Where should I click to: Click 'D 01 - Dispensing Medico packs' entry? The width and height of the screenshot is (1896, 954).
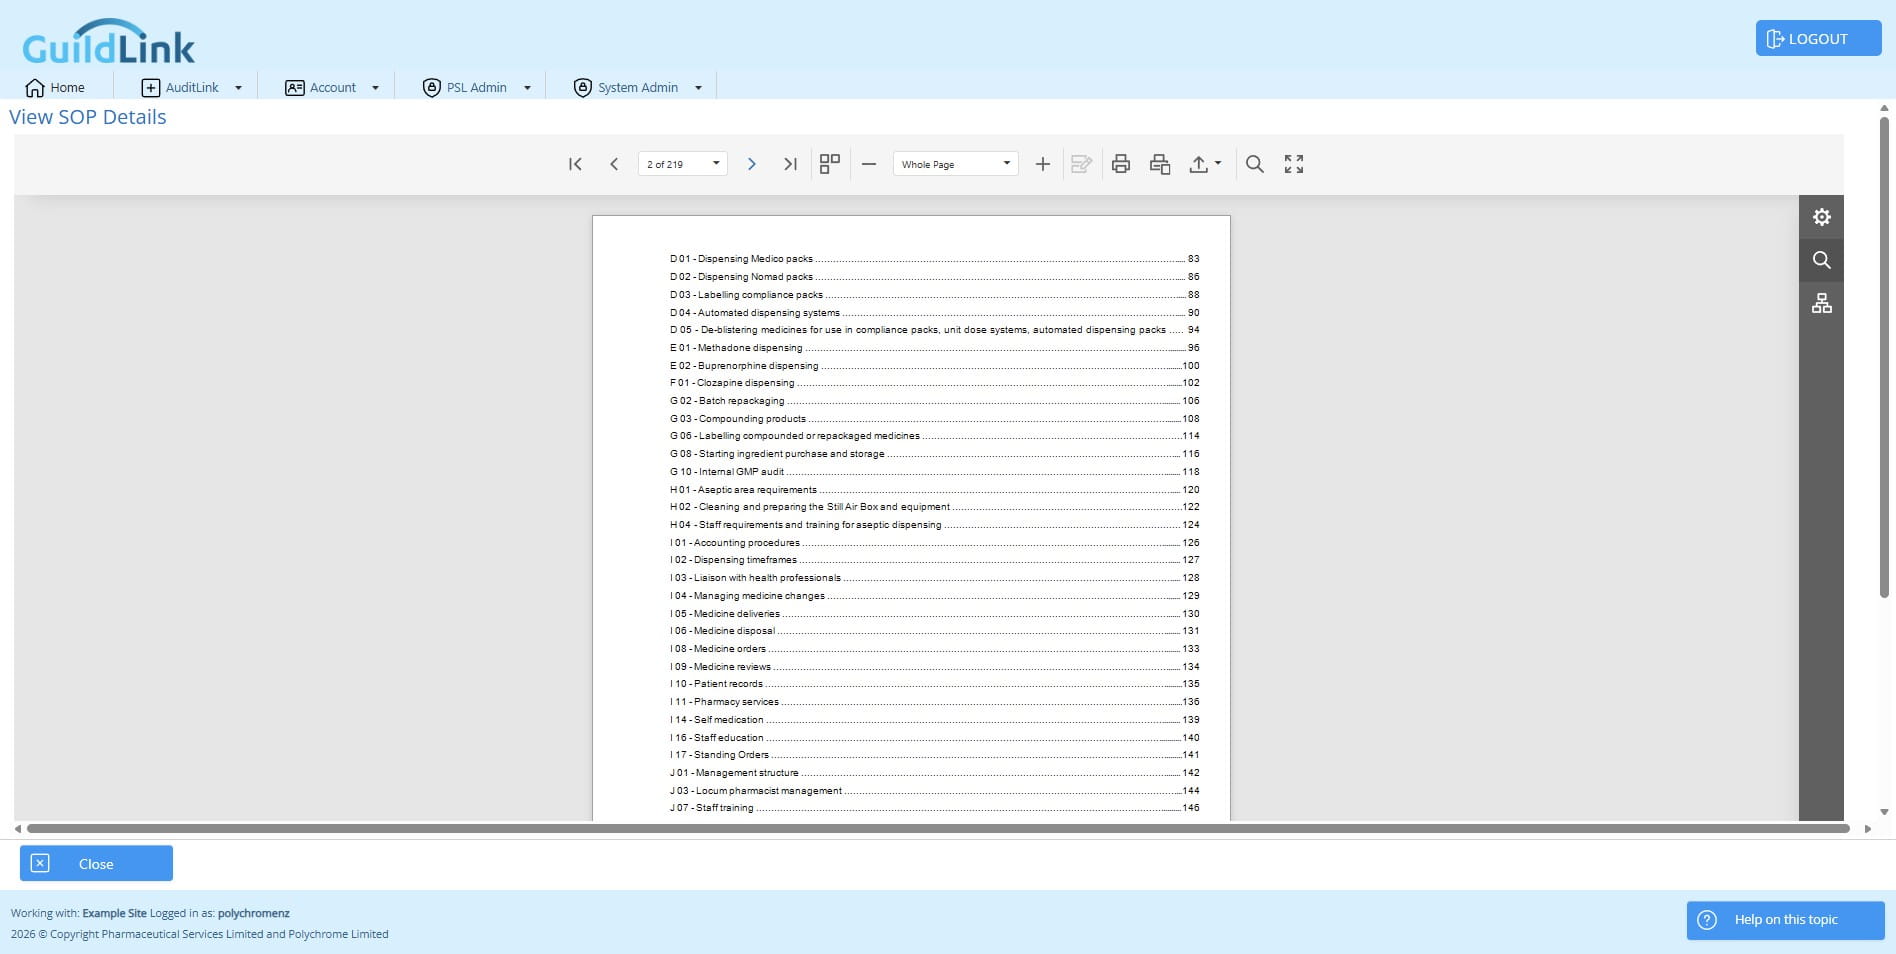934,259
